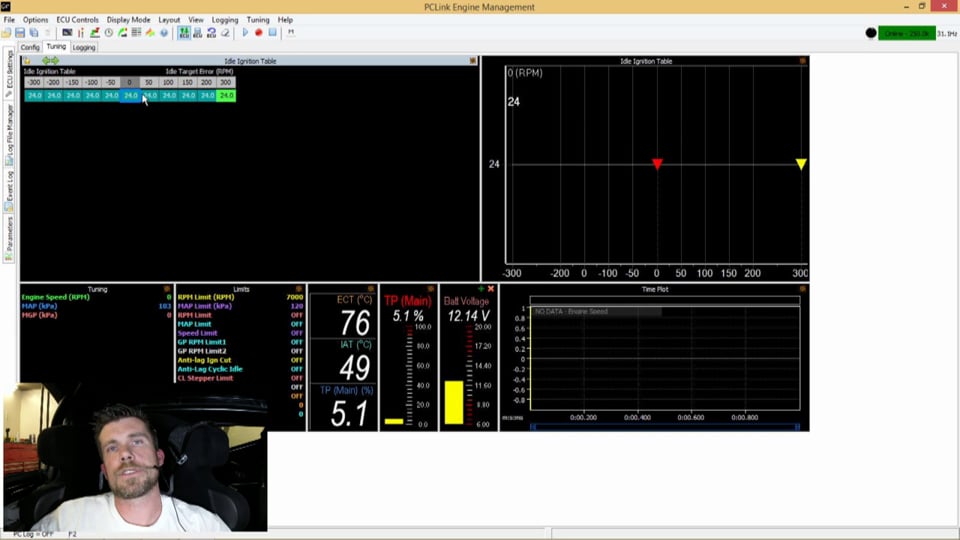Open the ECU Controls menu
The height and width of the screenshot is (540, 960).
[x=77, y=20]
